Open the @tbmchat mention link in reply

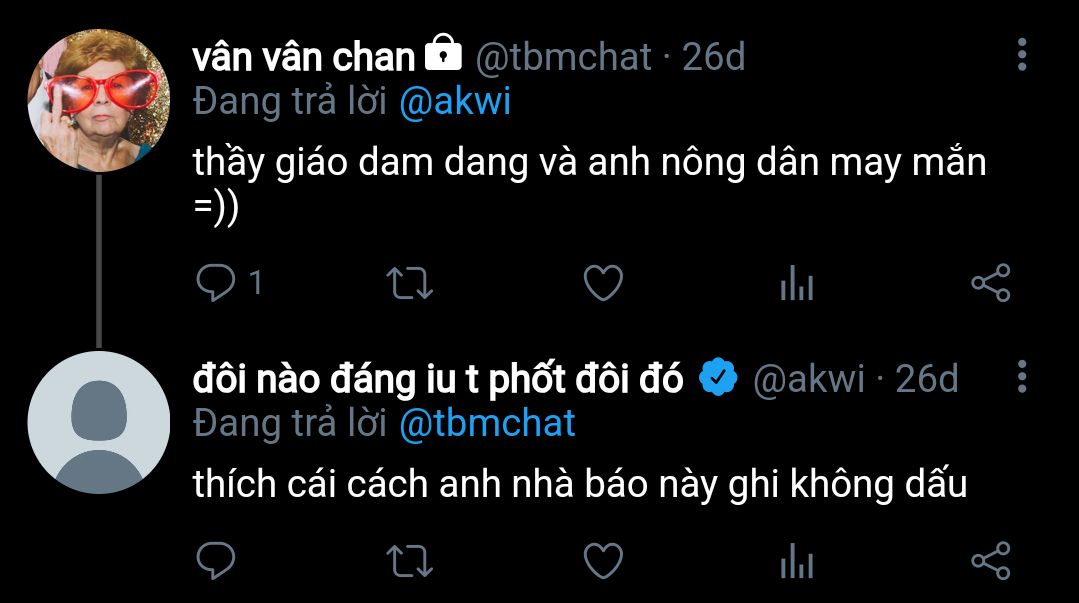click(487, 423)
